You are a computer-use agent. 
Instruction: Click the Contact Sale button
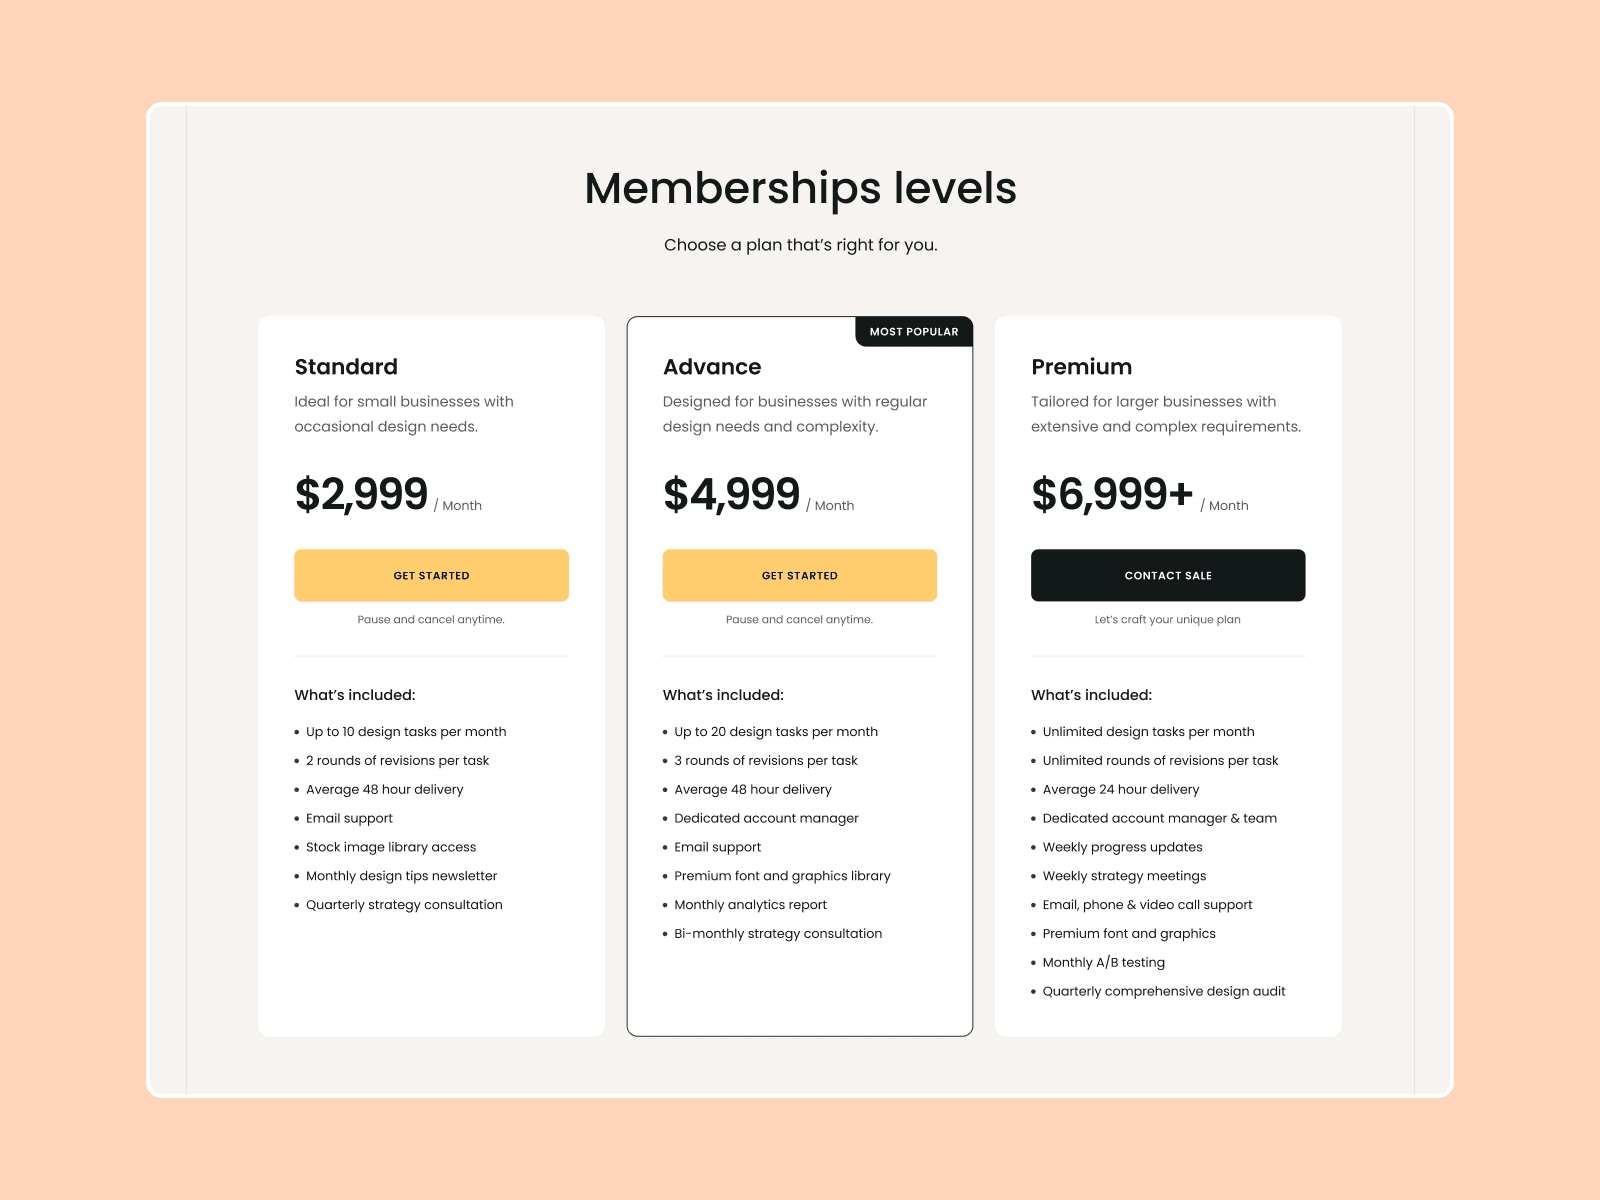(1168, 575)
